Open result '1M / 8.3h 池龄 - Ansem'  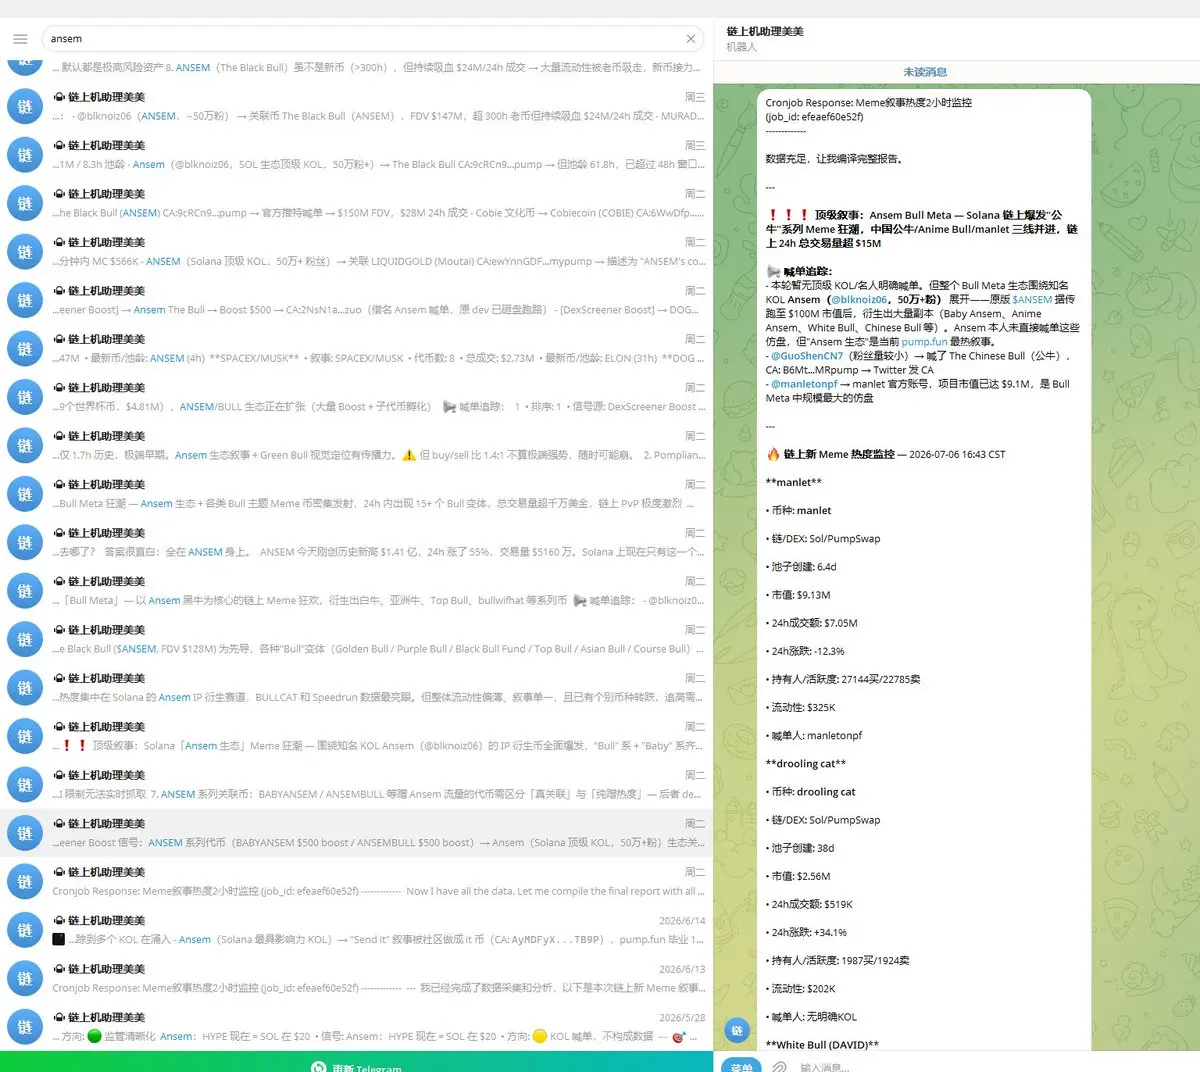(x=356, y=154)
